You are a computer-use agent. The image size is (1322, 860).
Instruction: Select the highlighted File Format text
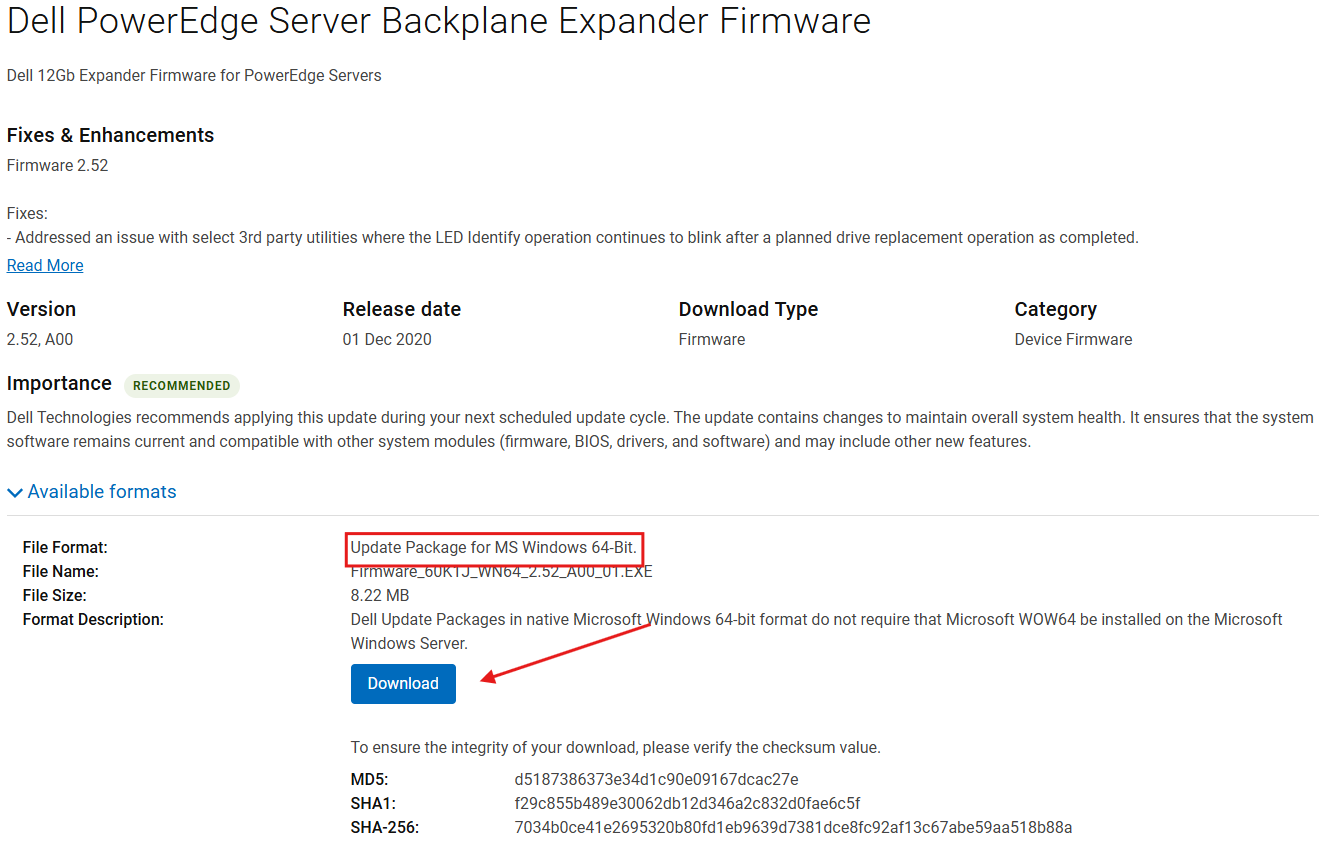493,547
